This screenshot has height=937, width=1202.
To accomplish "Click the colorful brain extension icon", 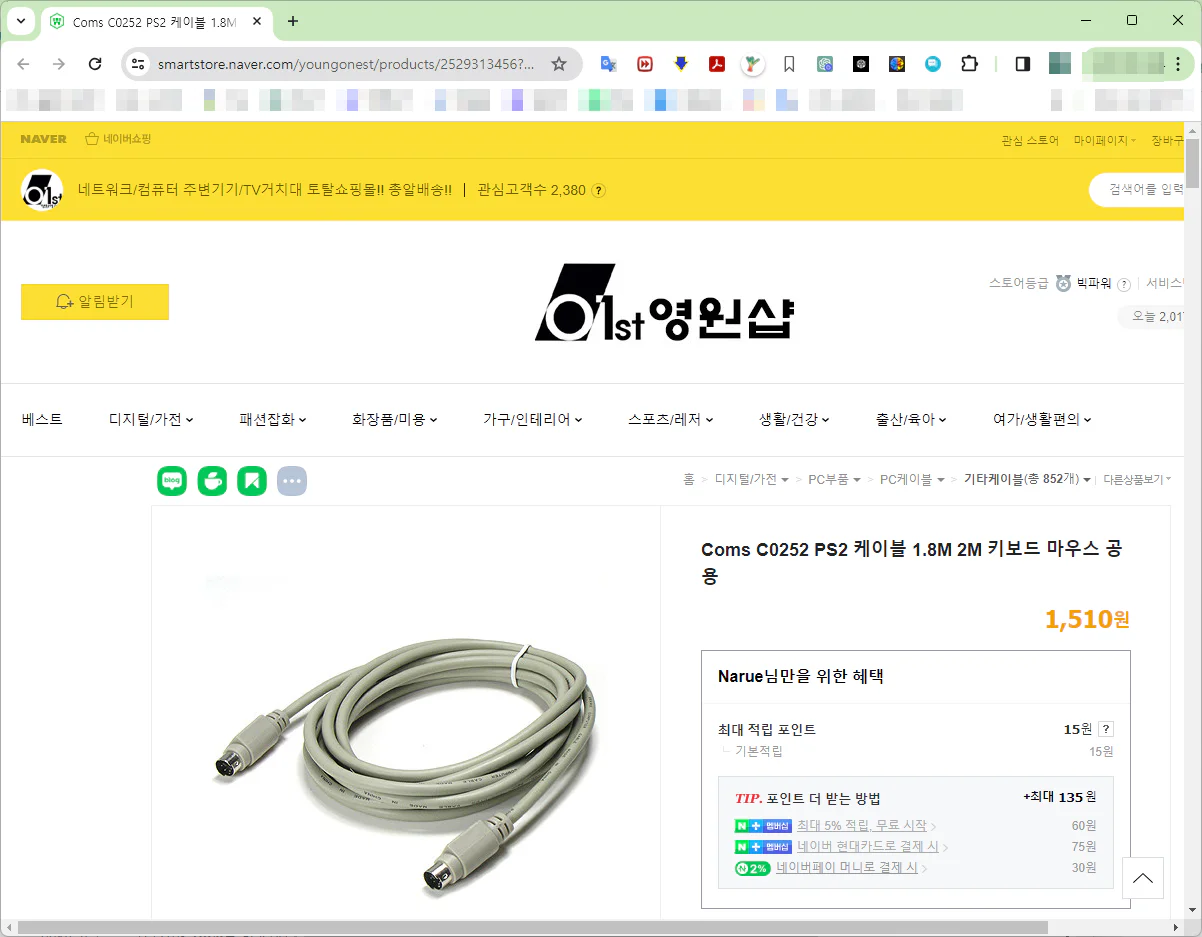I will click(x=897, y=64).
